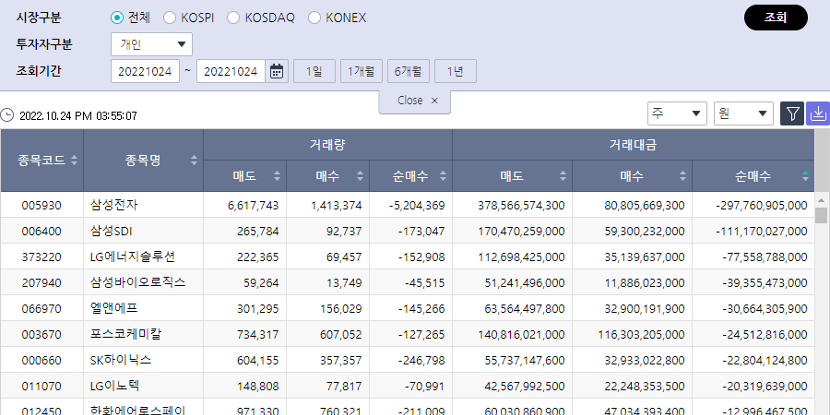Click the download data icon
The height and width of the screenshot is (415, 830).
[x=818, y=113]
